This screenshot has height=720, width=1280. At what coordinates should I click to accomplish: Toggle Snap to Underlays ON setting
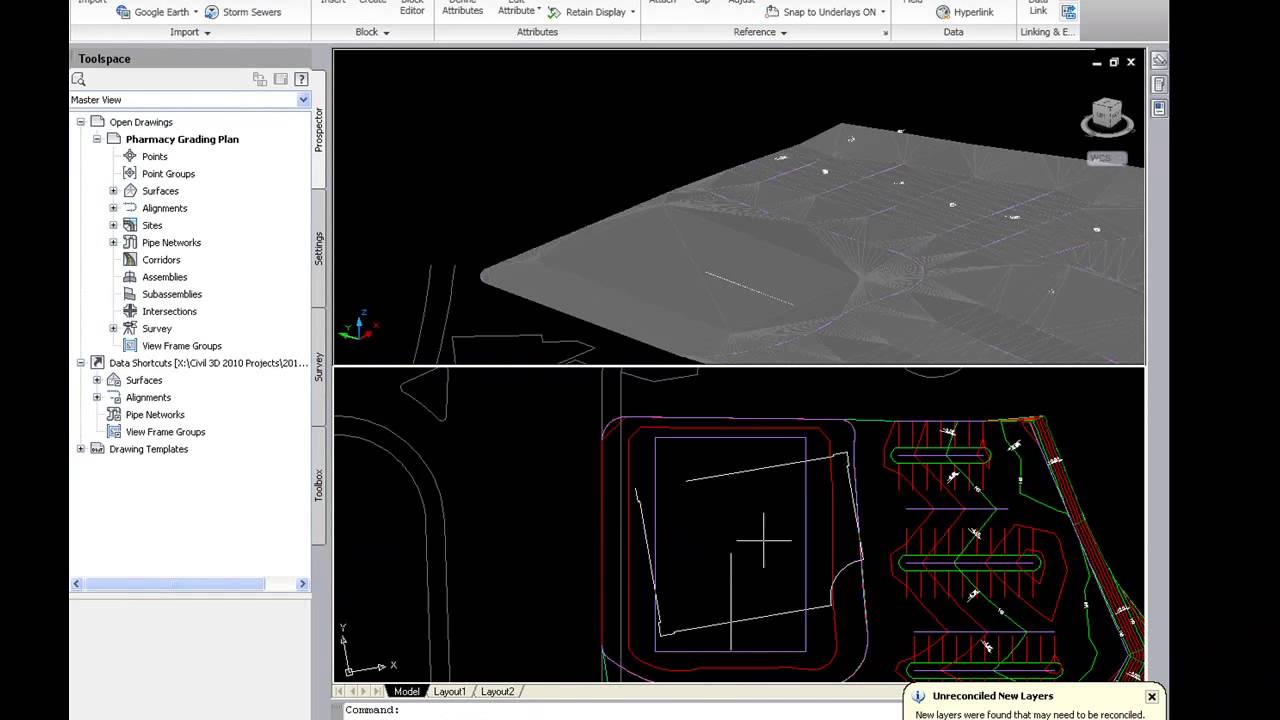pos(821,12)
